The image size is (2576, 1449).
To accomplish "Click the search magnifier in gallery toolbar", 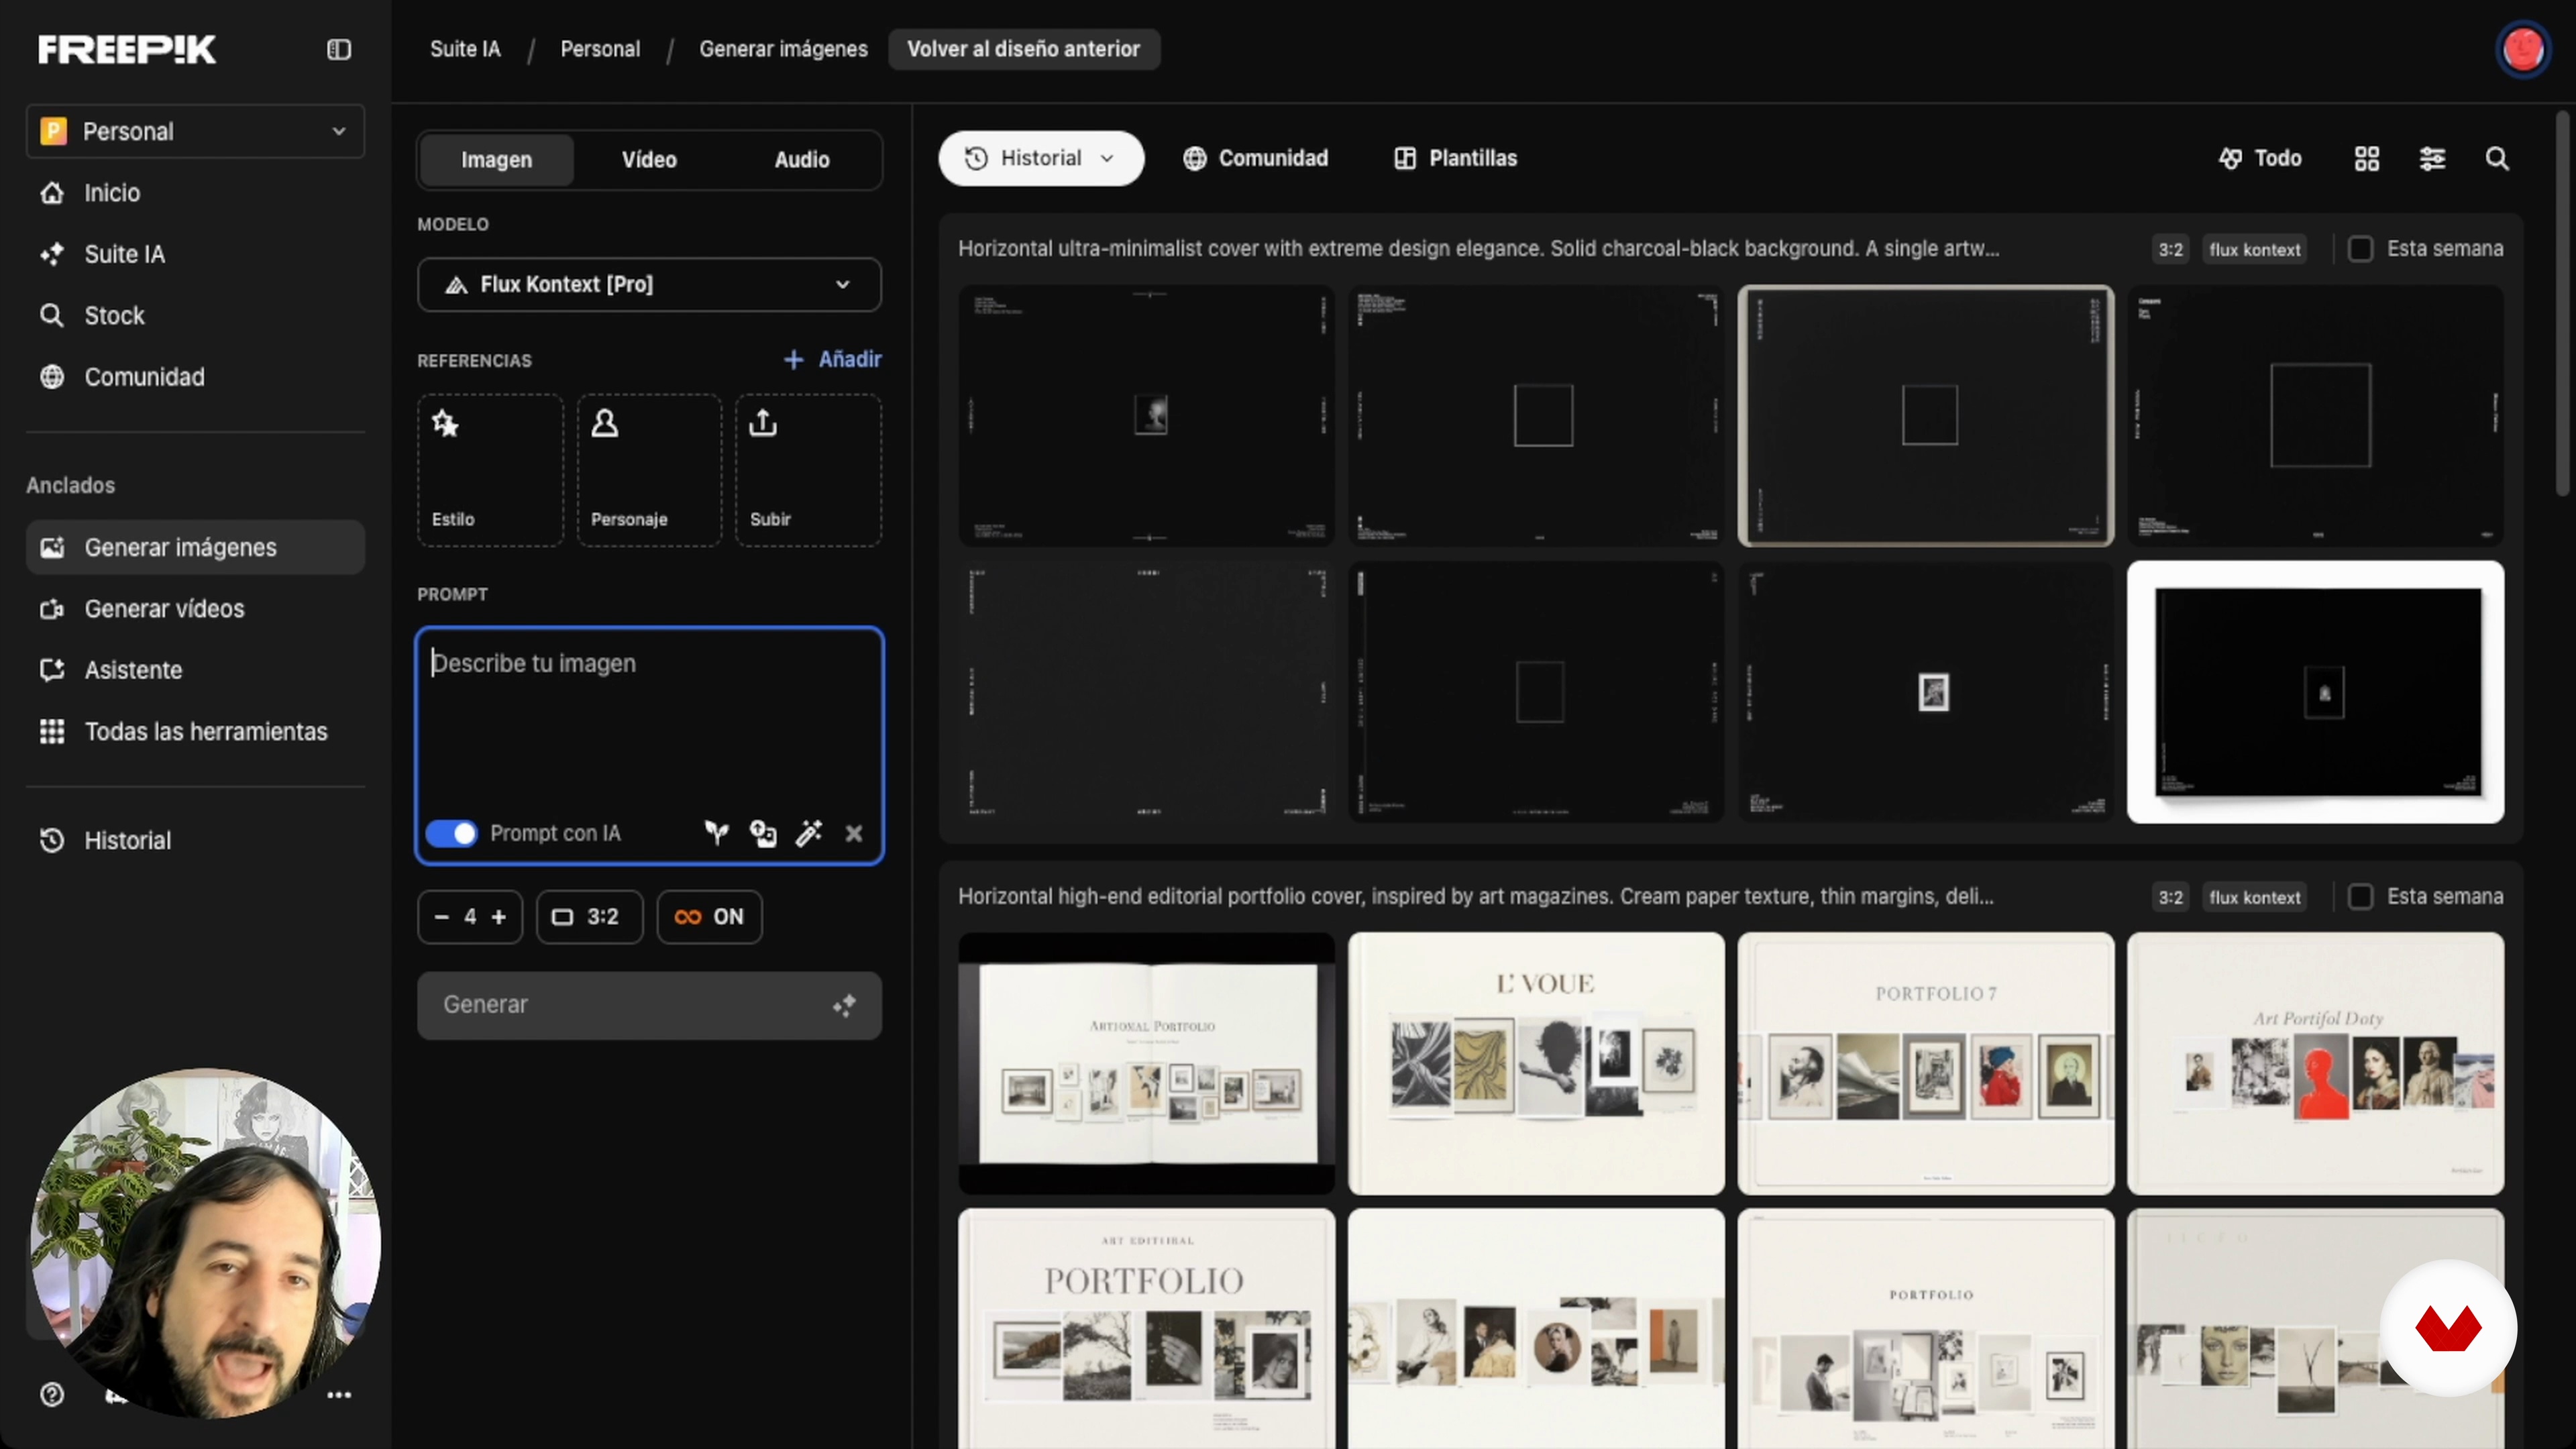I will pos(2497,158).
